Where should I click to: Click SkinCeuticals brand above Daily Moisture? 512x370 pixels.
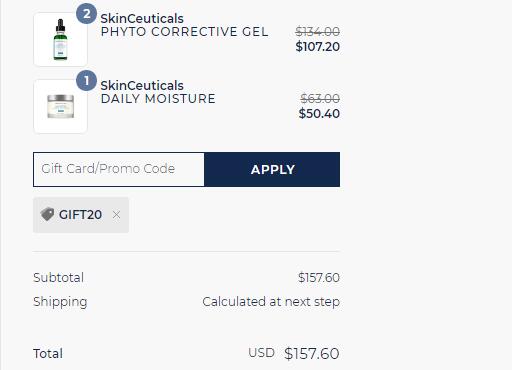(x=142, y=86)
